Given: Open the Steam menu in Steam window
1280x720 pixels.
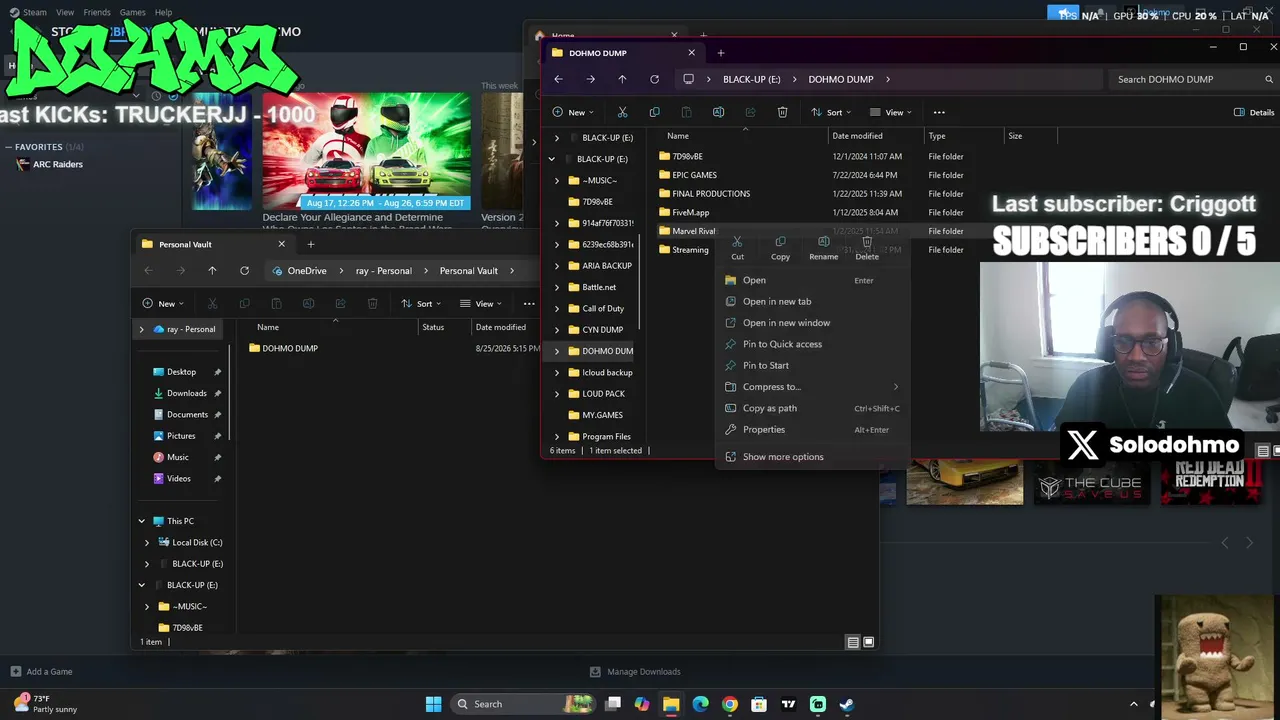Looking at the screenshot, I should [x=35, y=12].
